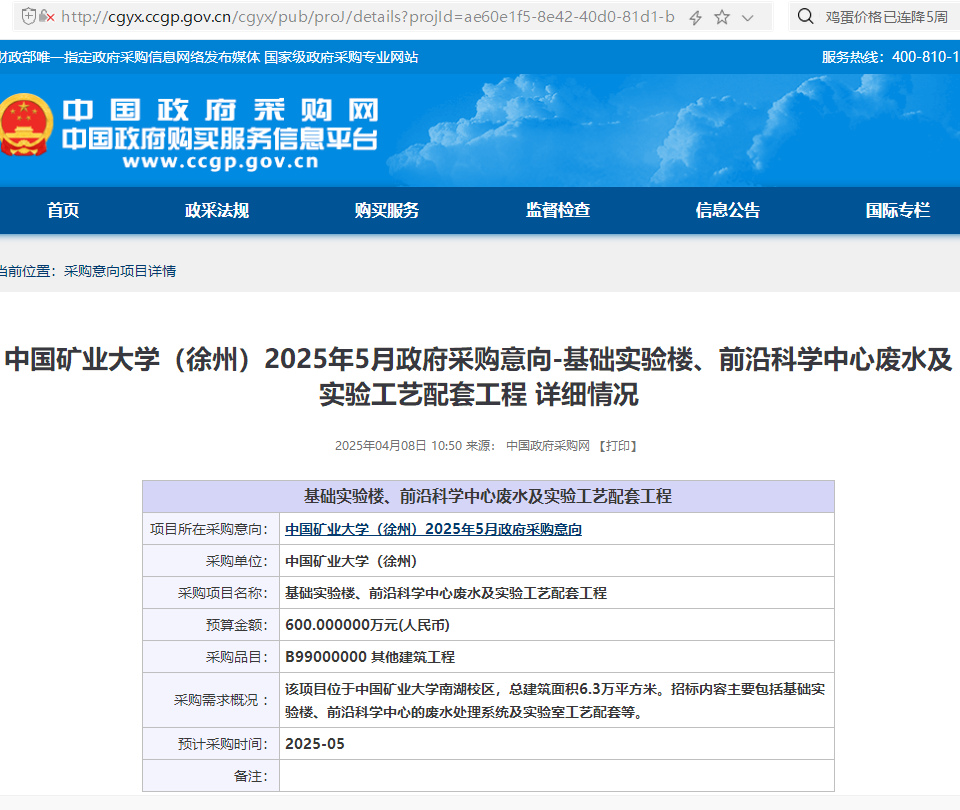Bookmark page with the star icon
This screenshot has height=810, width=960.
tap(722, 17)
